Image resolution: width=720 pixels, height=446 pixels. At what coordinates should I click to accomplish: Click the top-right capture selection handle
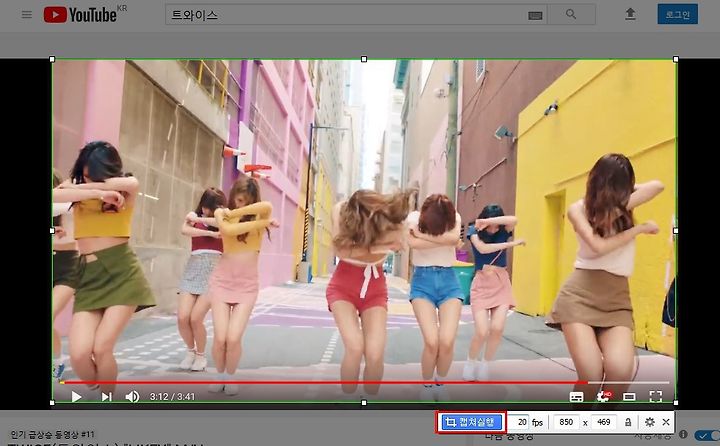pyautogui.click(x=676, y=59)
